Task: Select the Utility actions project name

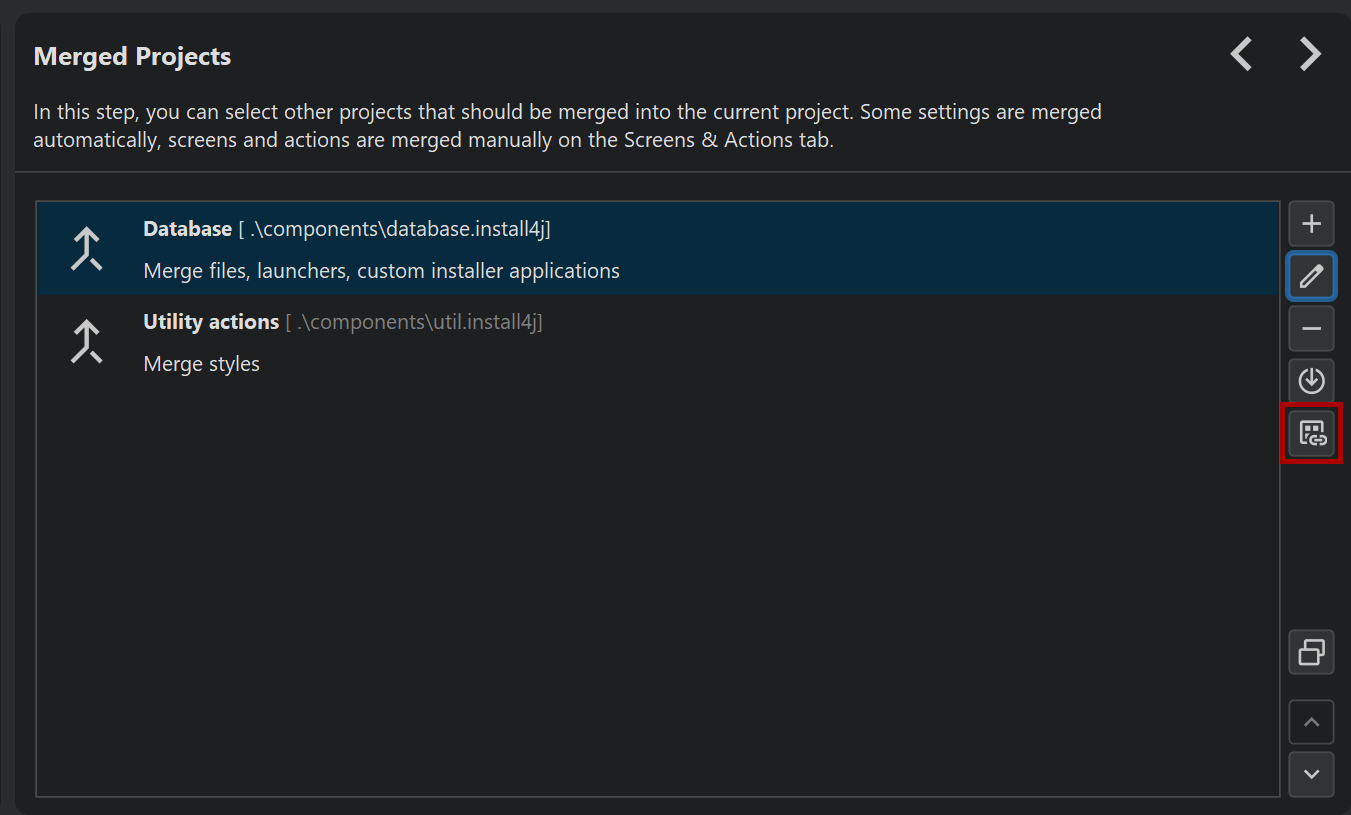Action: tap(211, 322)
